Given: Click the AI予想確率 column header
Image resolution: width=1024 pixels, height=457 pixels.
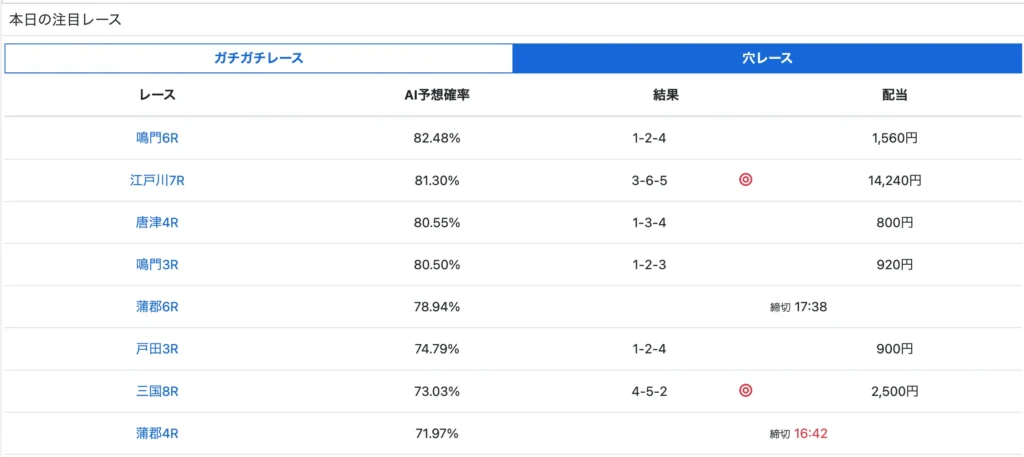Looking at the screenshot, I should click(x=436, y=96).
